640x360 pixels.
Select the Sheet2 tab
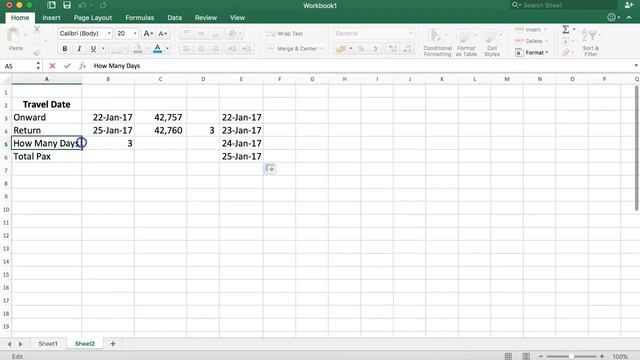[85, 344]
